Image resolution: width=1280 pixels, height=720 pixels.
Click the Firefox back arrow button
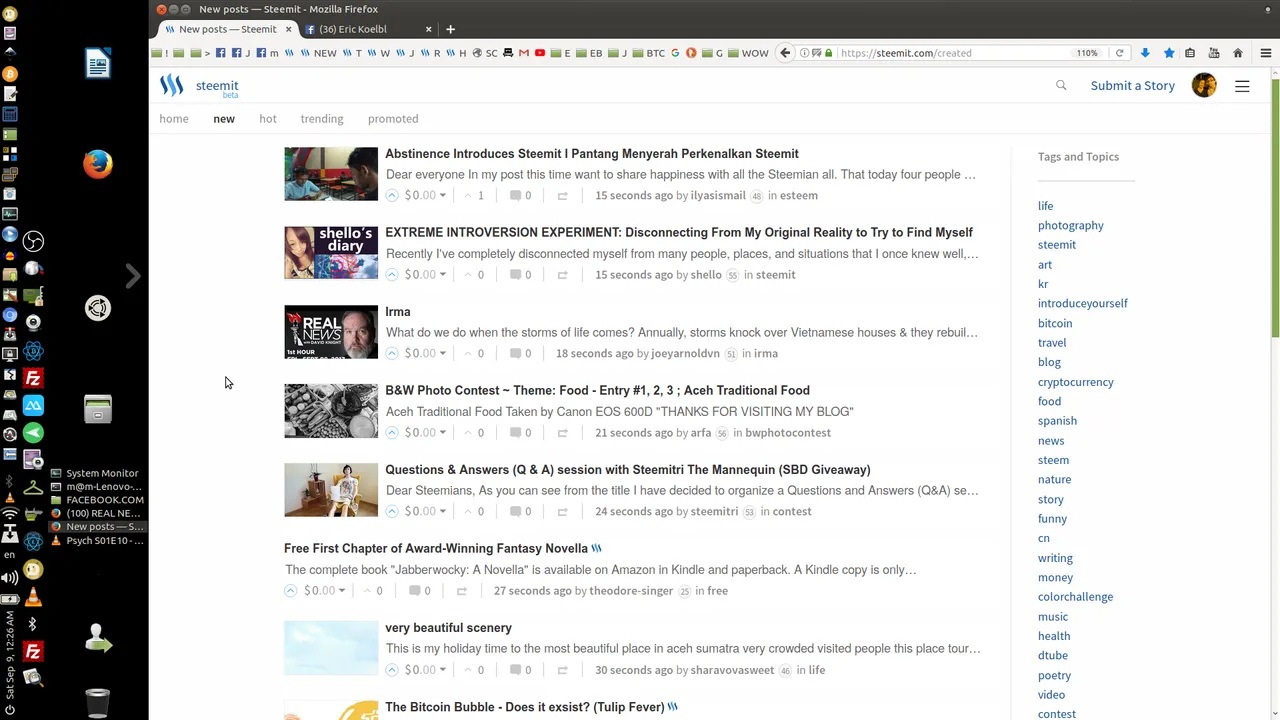click(785, 53)
